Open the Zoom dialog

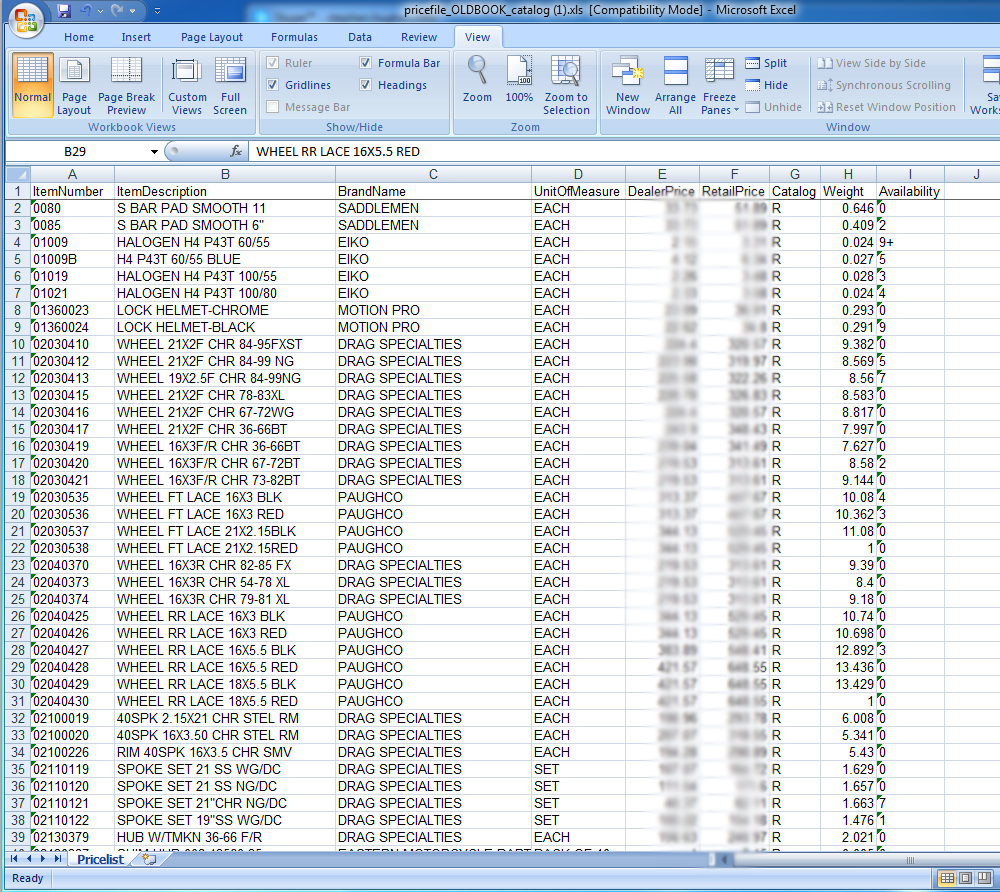pyautogui.click(x=477, y=80)
